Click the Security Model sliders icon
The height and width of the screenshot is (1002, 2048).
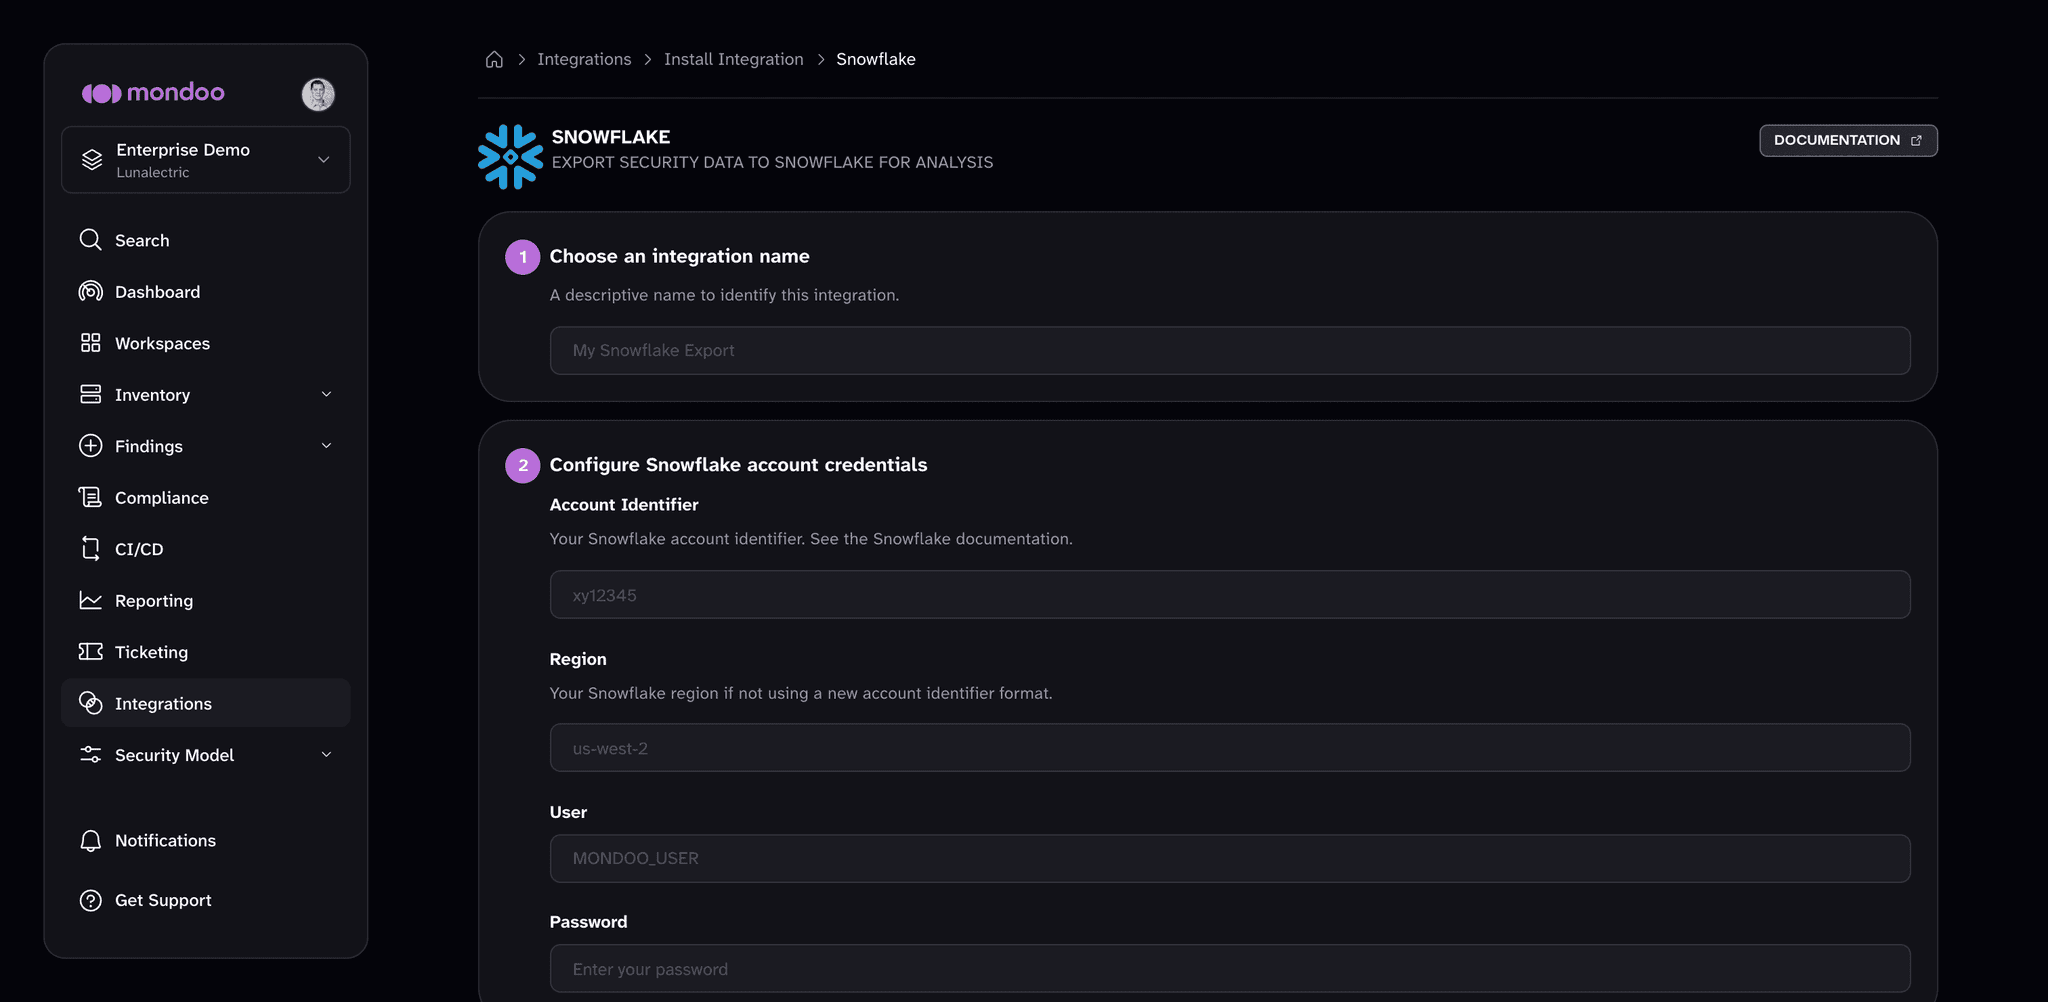(x=90, y=755)
